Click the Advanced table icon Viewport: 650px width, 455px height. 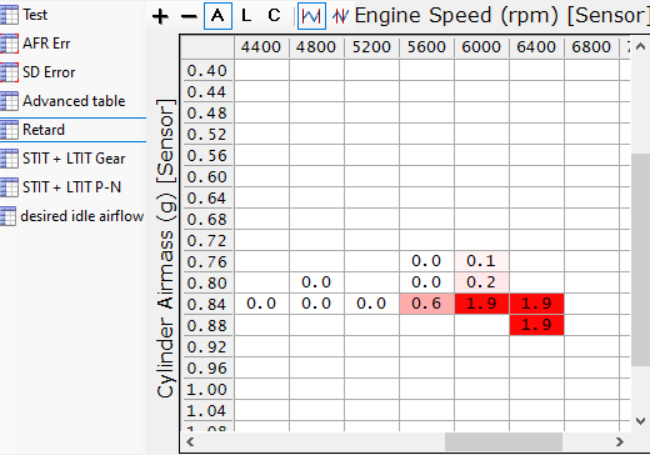coord(9,101)
